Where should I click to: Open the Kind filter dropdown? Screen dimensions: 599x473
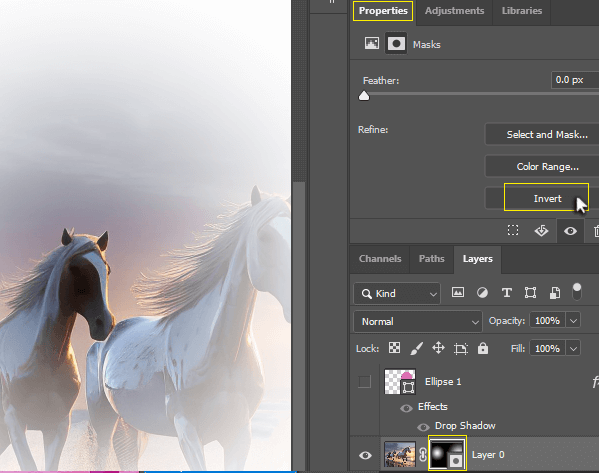click(x=397, y=293)
